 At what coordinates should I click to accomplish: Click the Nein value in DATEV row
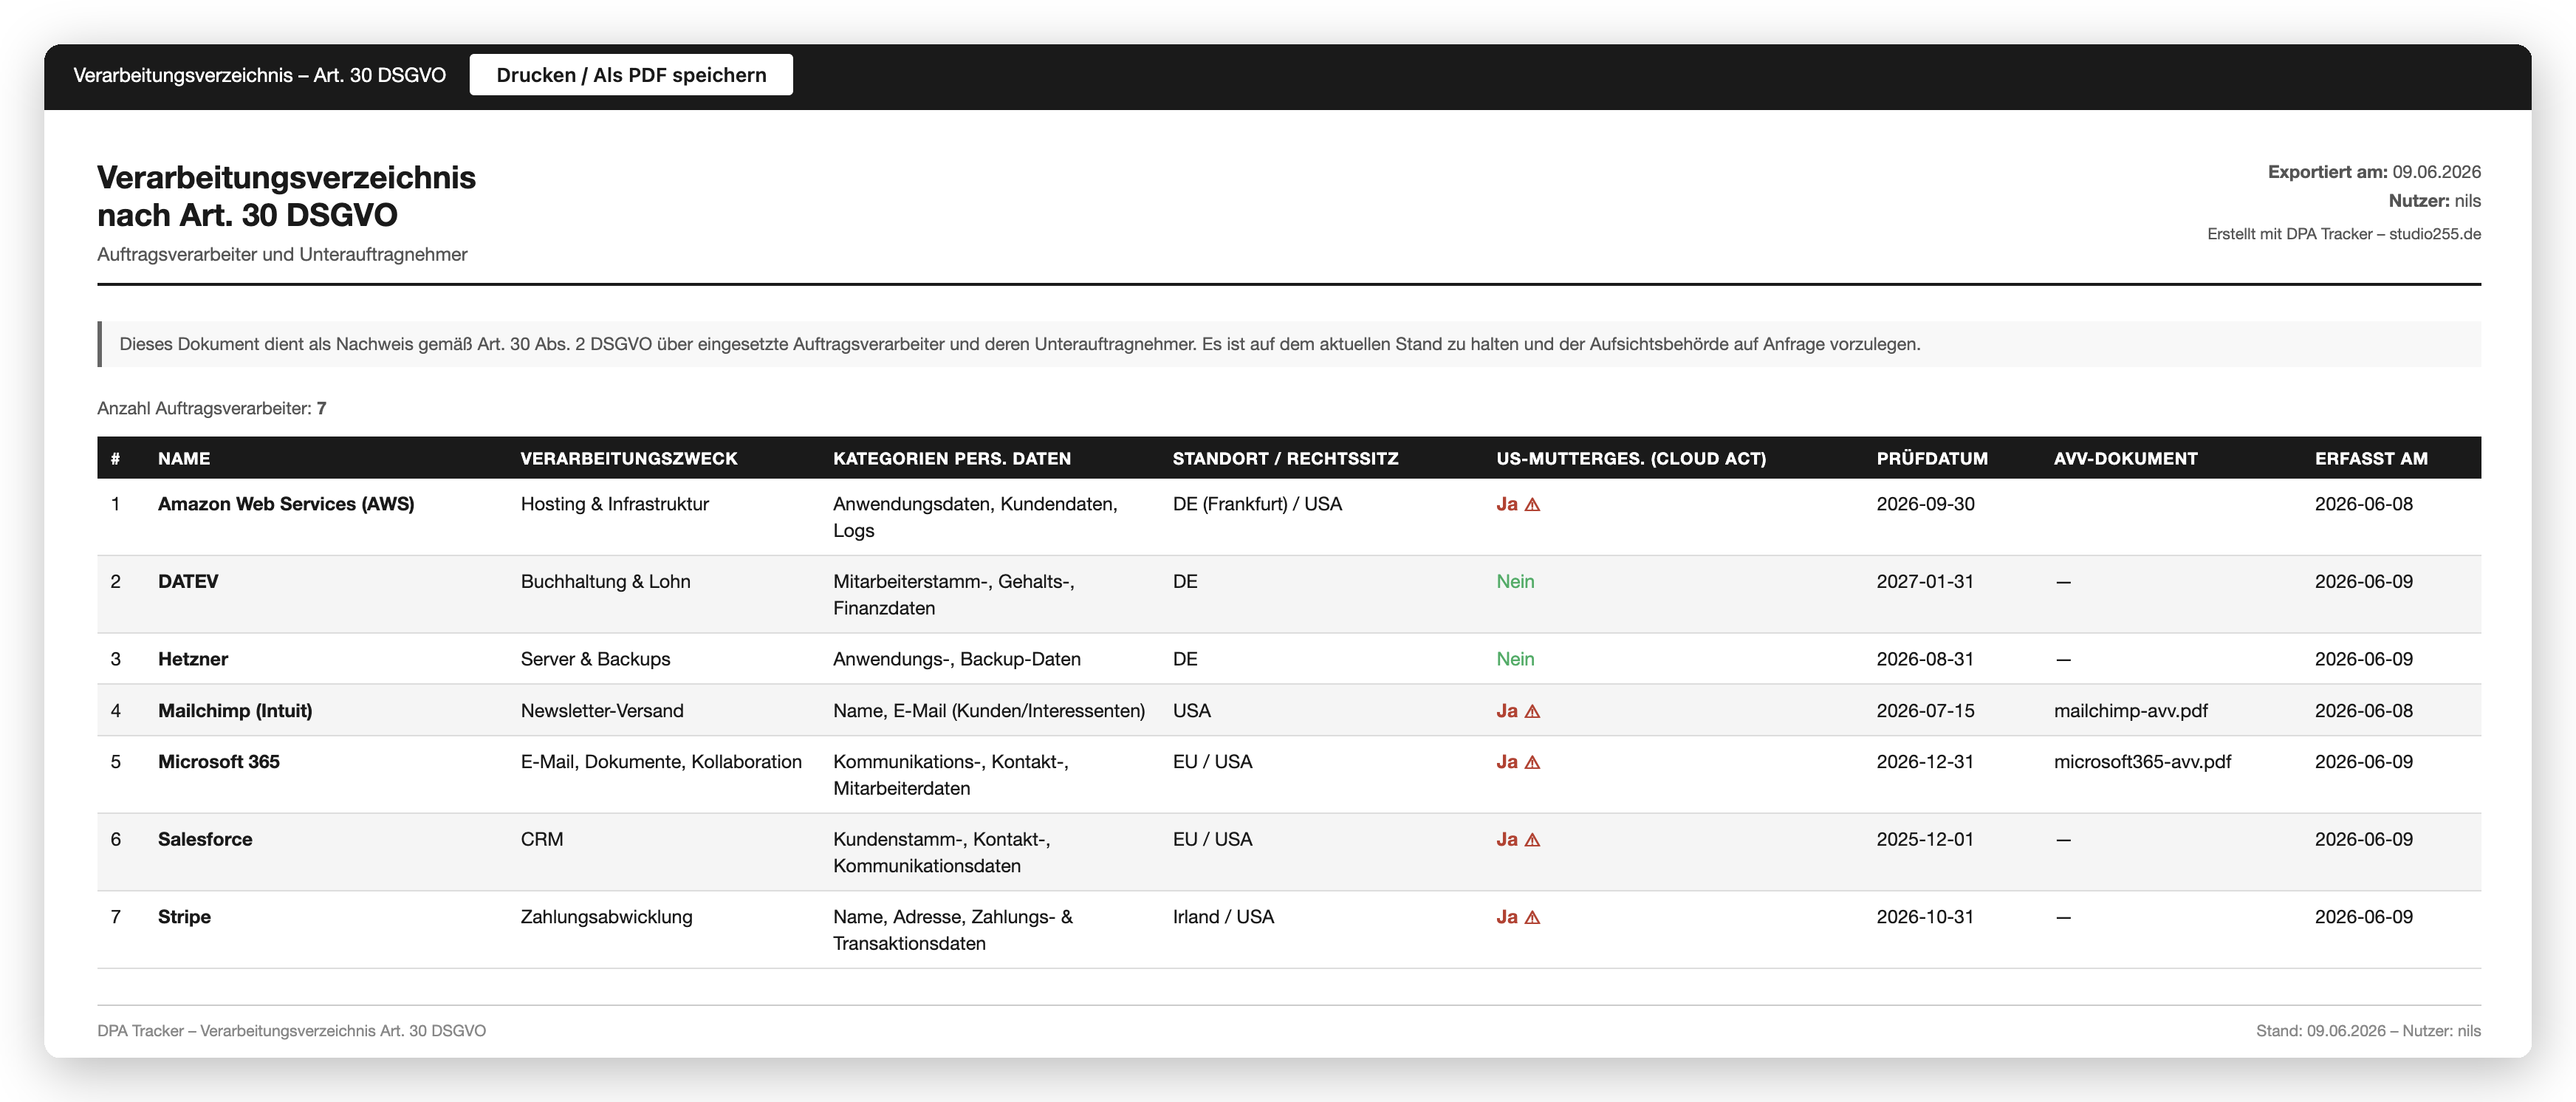pos(1515,581)
